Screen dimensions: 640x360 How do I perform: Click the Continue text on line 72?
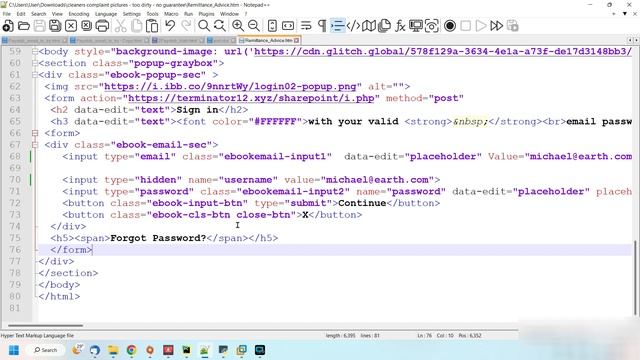362,203
